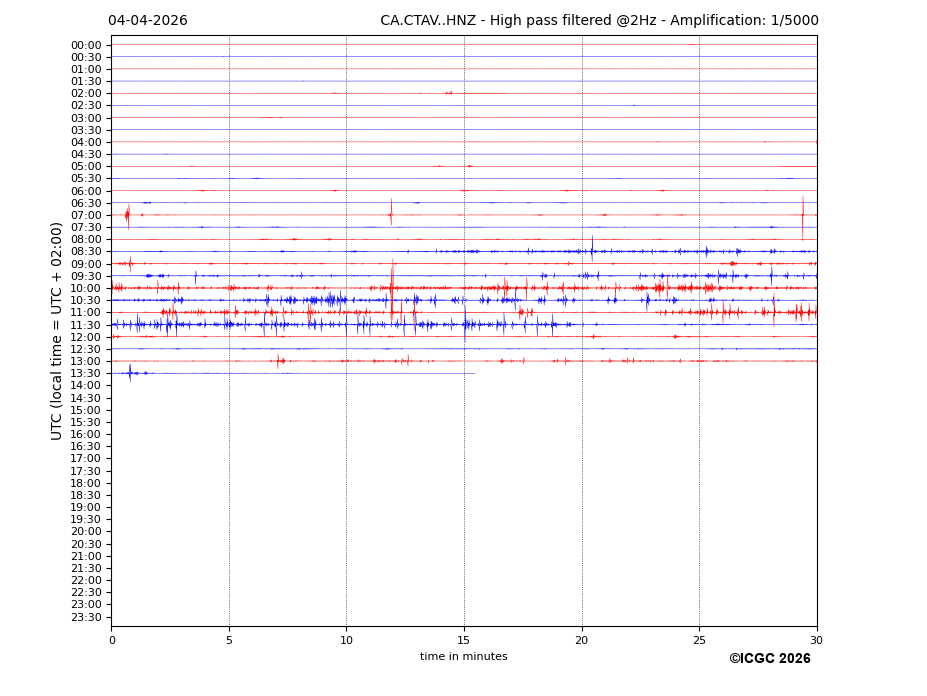Select the x-axis tick label 15

(464, 640)
